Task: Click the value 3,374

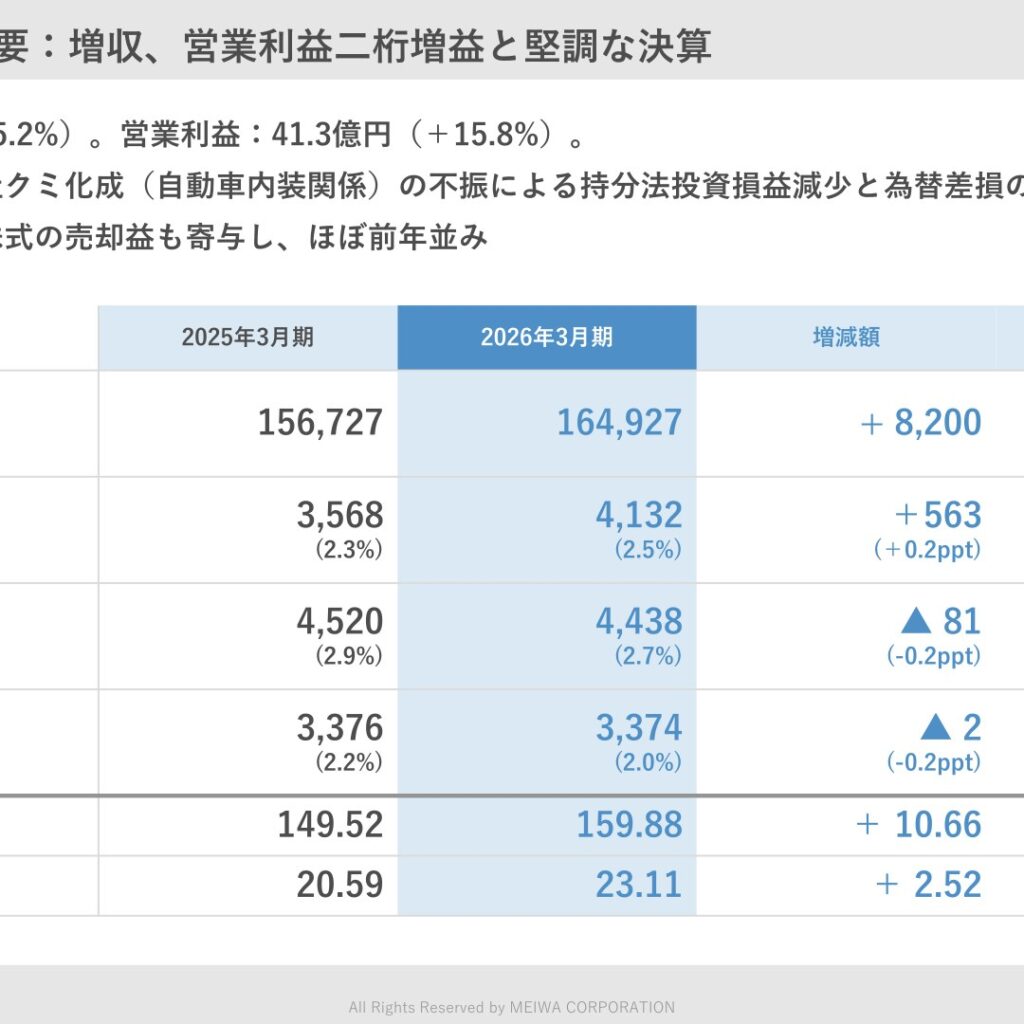Action: [639, 728]
